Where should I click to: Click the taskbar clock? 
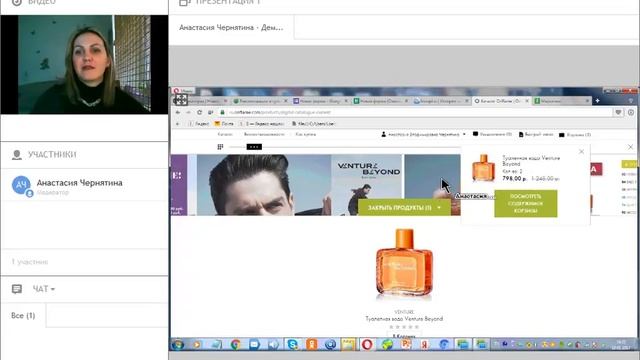pyautogui.click(x=621, y=345)
